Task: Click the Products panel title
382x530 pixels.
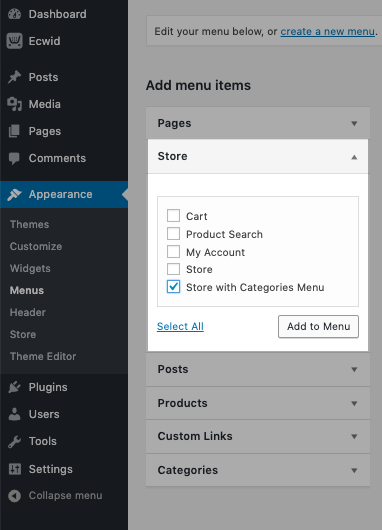Action: point(183,403)
